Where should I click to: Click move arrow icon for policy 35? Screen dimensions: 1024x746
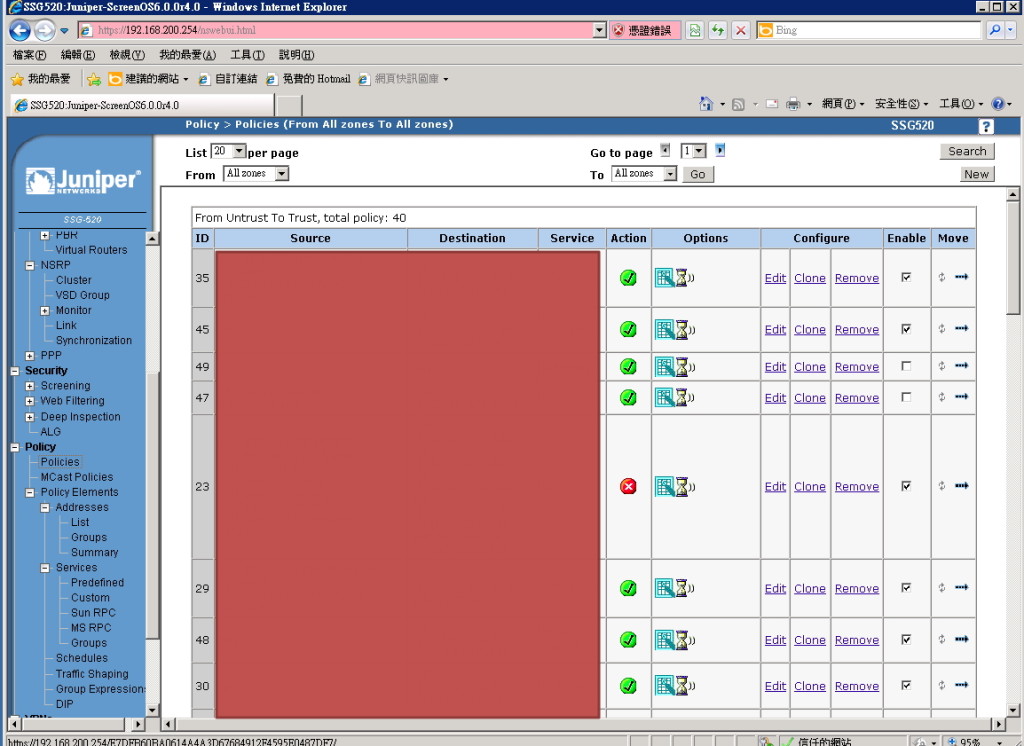[962, 277]
